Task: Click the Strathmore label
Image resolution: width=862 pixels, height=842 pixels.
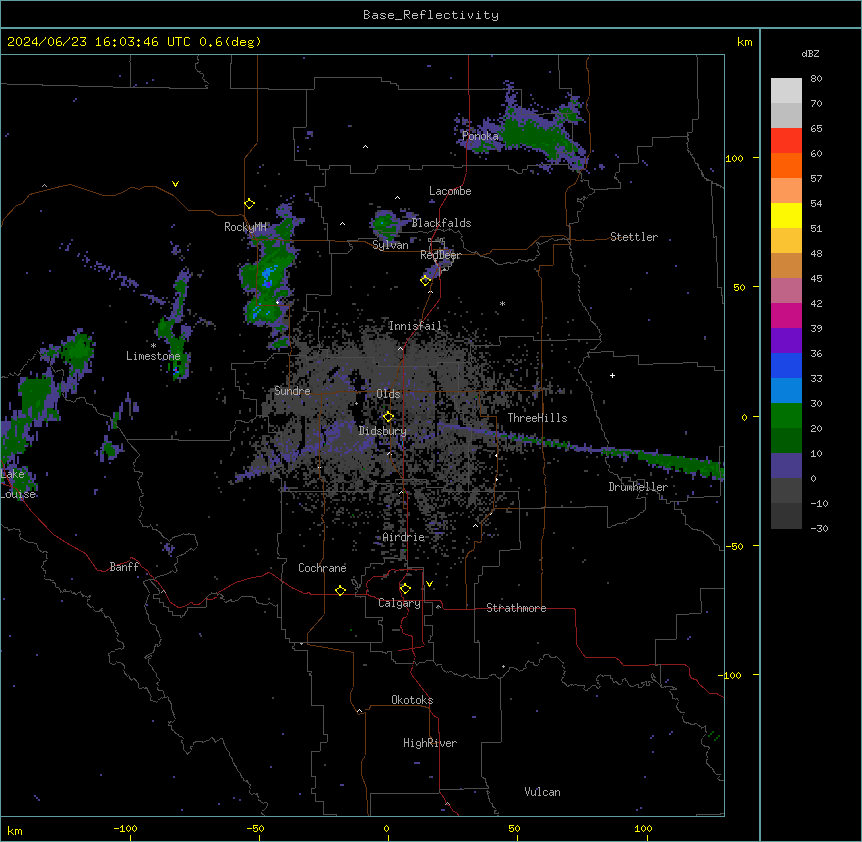Action: (516, 608)
